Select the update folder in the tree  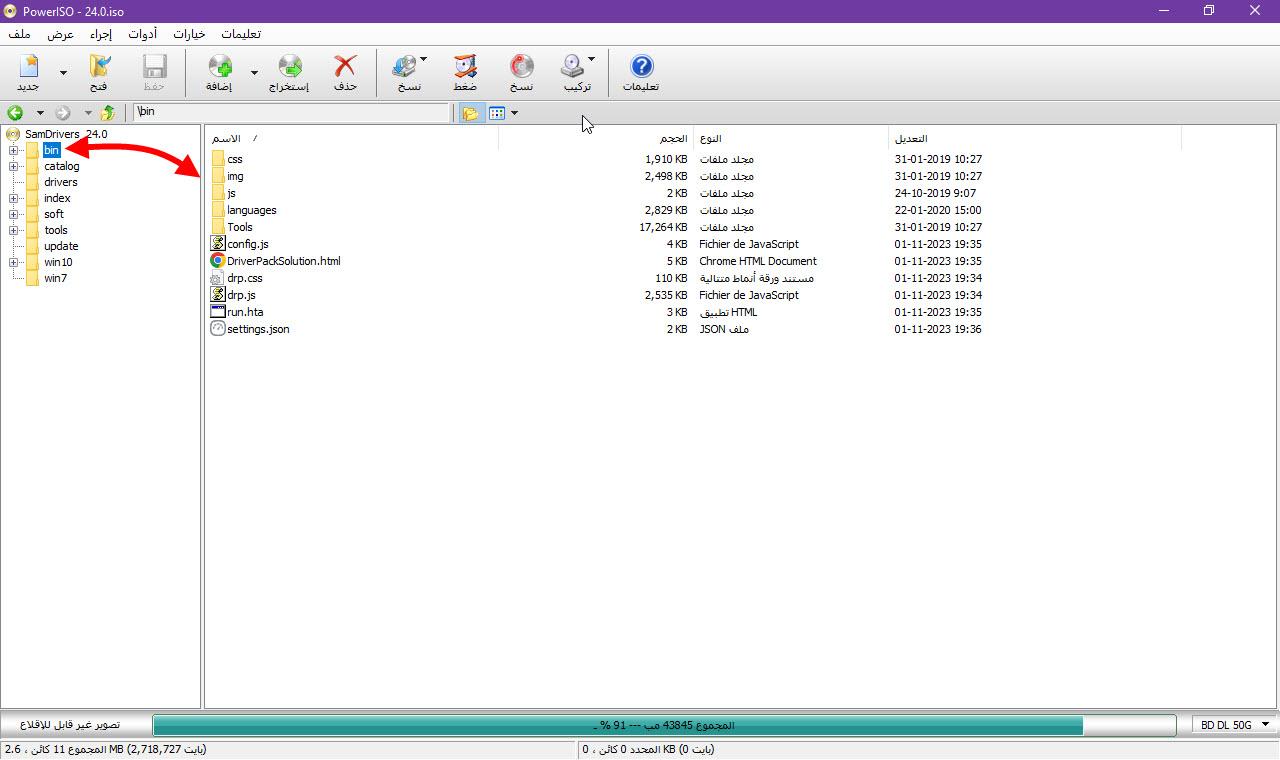tap(61, 246)
